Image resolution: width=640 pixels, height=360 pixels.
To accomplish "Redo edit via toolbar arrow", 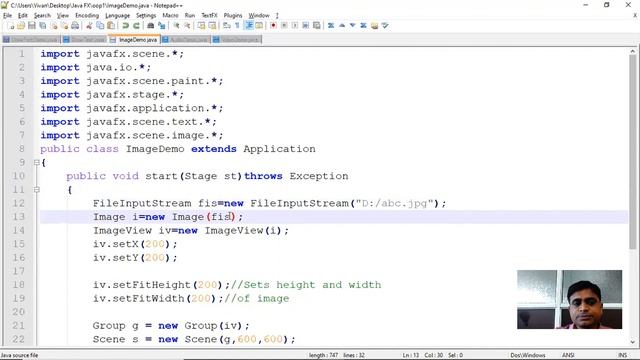I will pos(136,26).
